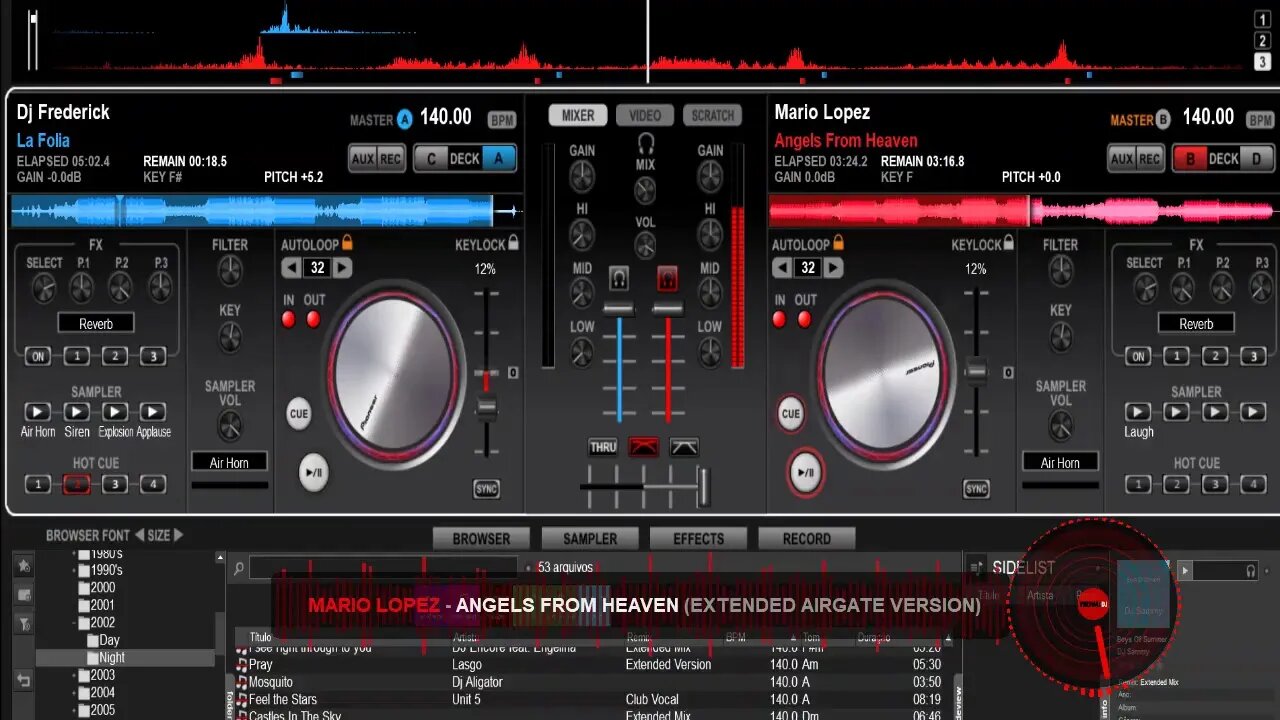Click the left deck Loop OUT red button

pos(313,319)
